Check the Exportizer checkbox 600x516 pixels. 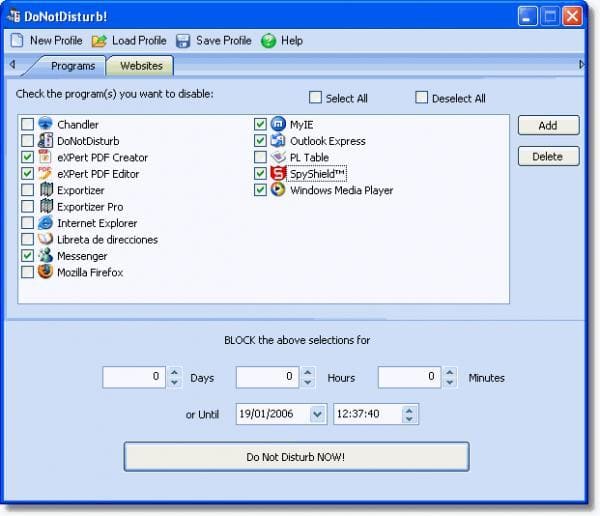tap(27, 190)
